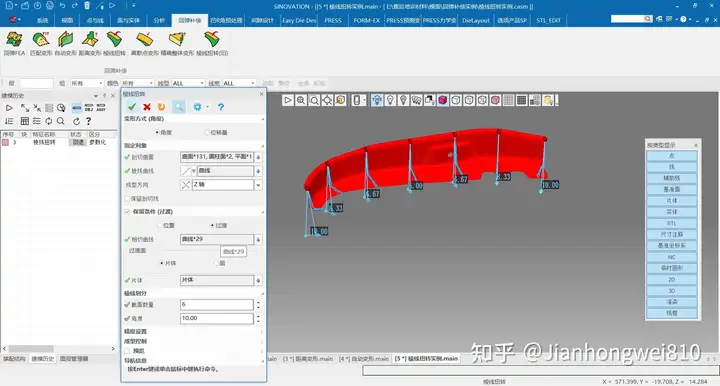Click the blue gear settings icon in dialog
Viewport: 720px width, 386px height.
click(x=197, y=107)
